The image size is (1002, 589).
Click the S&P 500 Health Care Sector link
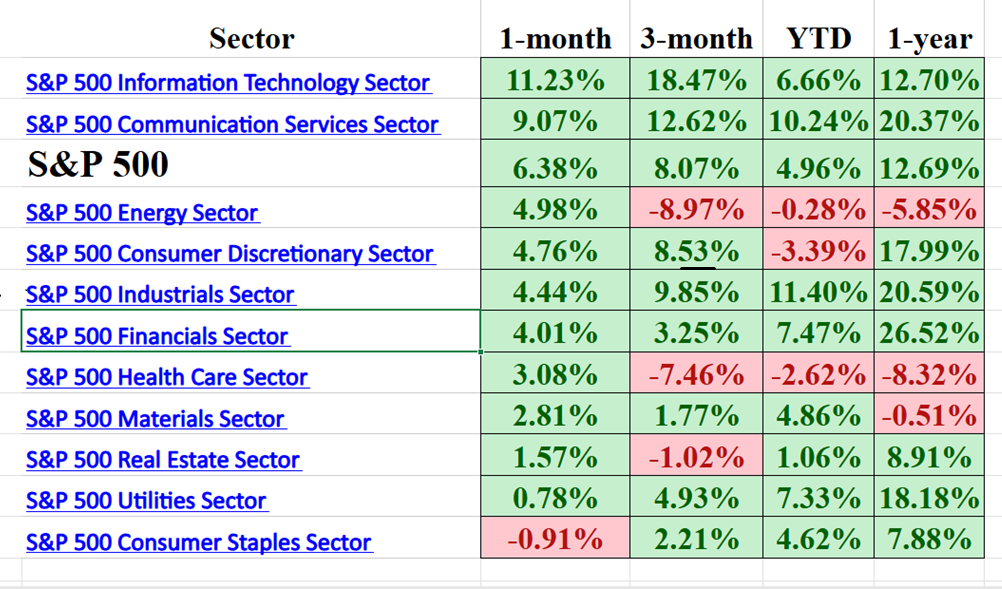click(167, 378)
